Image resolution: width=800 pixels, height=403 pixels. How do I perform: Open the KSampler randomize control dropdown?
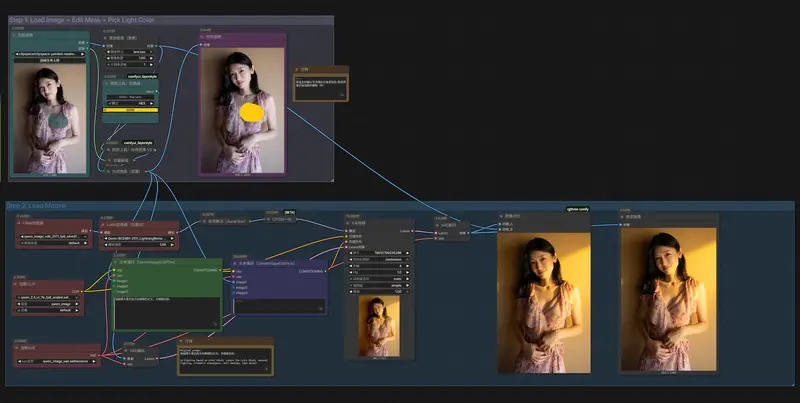coord(380,259)
